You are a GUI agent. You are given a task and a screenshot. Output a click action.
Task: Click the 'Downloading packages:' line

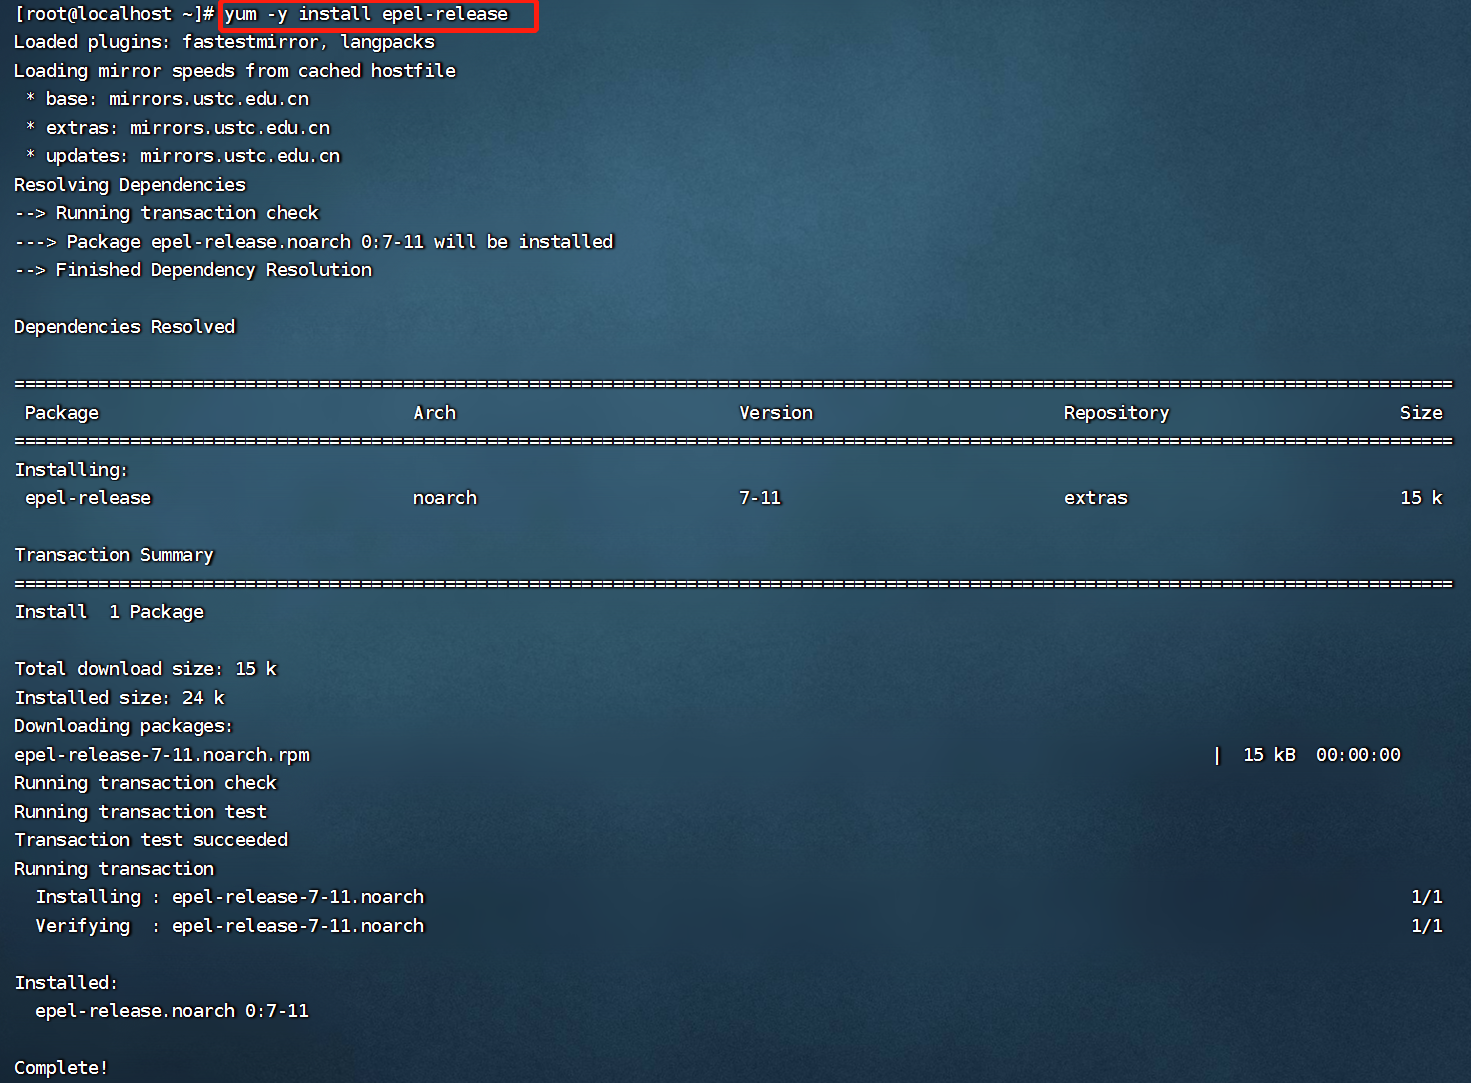point(123,726)
